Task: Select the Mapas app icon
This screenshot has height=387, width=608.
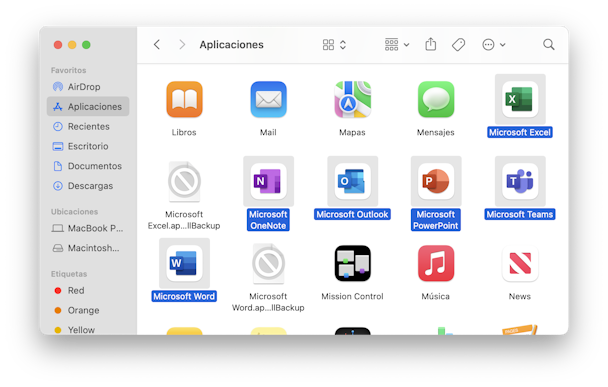Action: [352, 99]
